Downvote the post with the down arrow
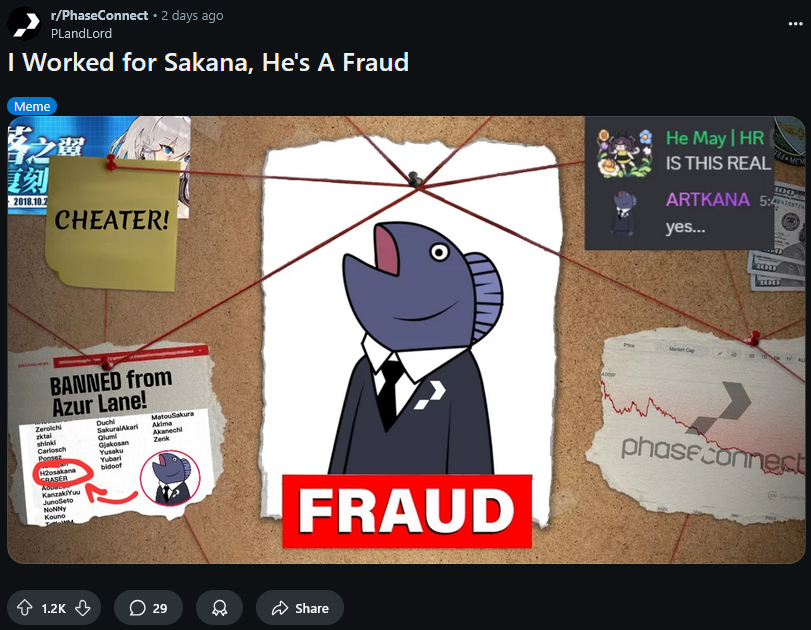 point(83,608)
